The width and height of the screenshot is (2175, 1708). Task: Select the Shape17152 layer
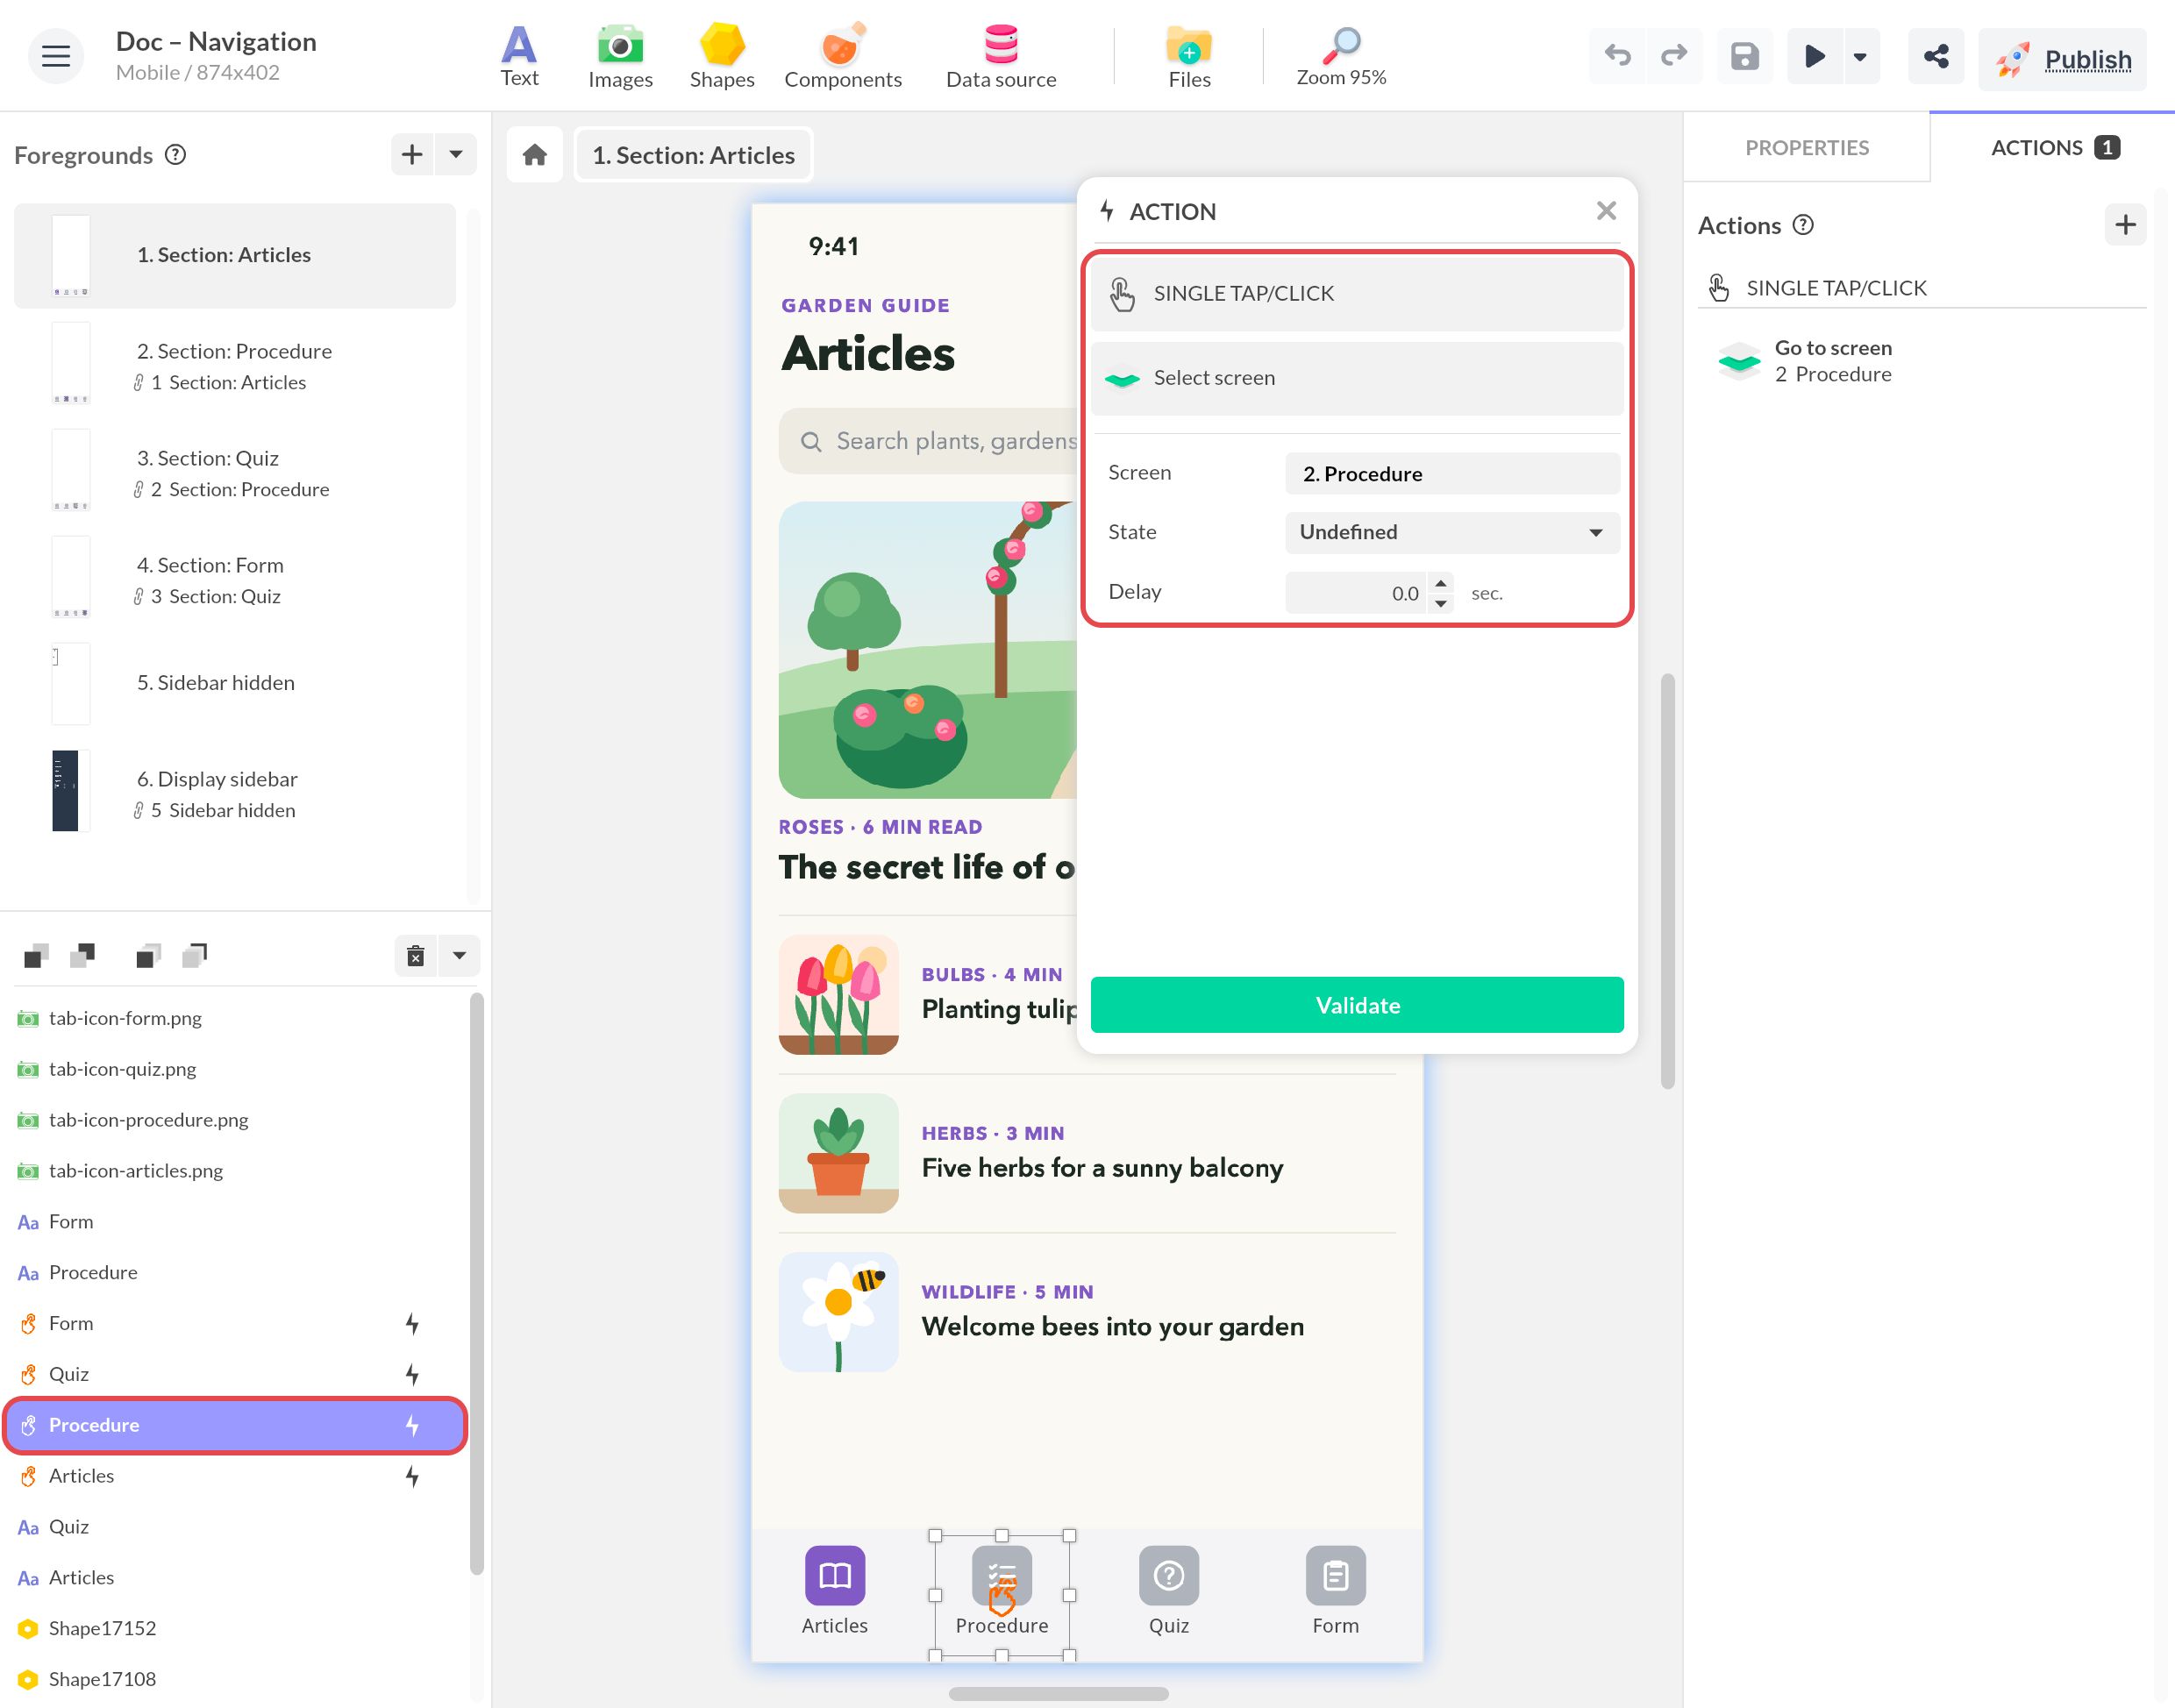(235, 1628)
